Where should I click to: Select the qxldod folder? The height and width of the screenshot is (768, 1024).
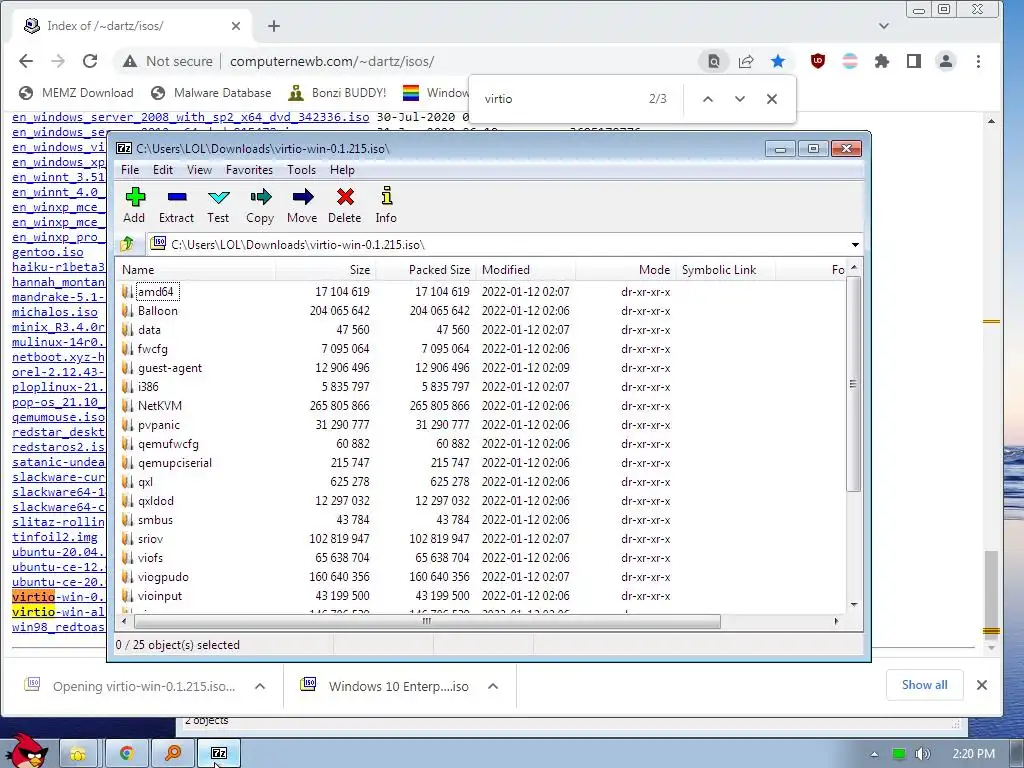point(155,501)
